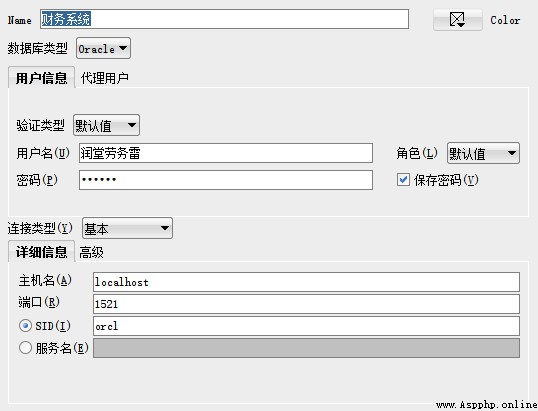Click the SID orcl input field

[306, 326]
